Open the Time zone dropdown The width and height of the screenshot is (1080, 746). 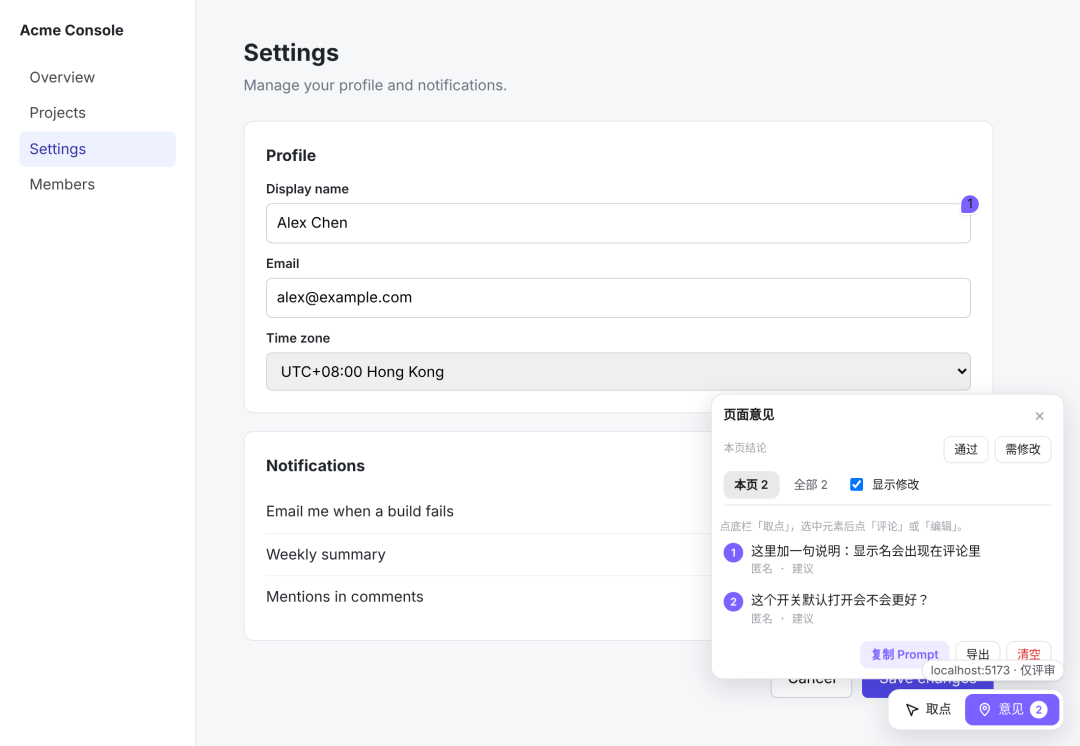pos(618,372)
